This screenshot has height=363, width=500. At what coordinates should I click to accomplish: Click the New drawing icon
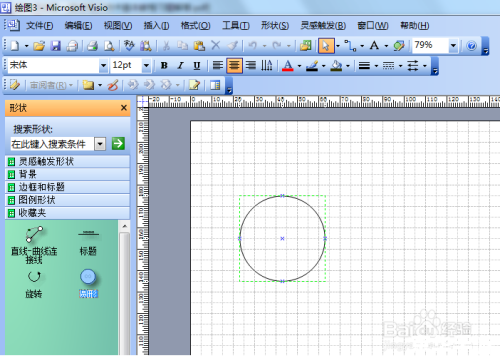point(15,46)
